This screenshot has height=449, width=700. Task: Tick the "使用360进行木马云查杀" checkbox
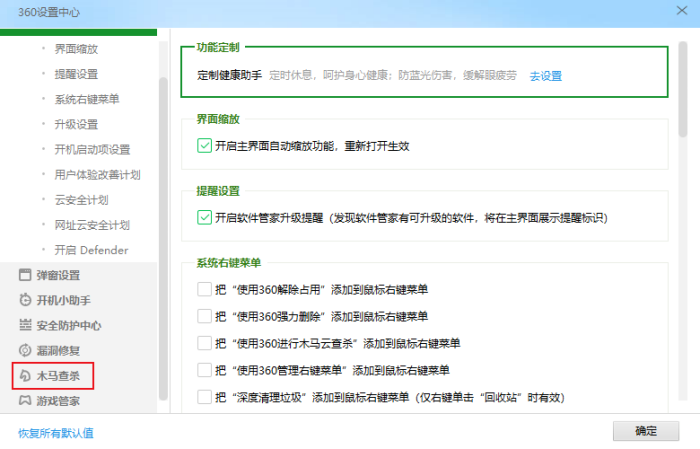(x=205, y=343)
